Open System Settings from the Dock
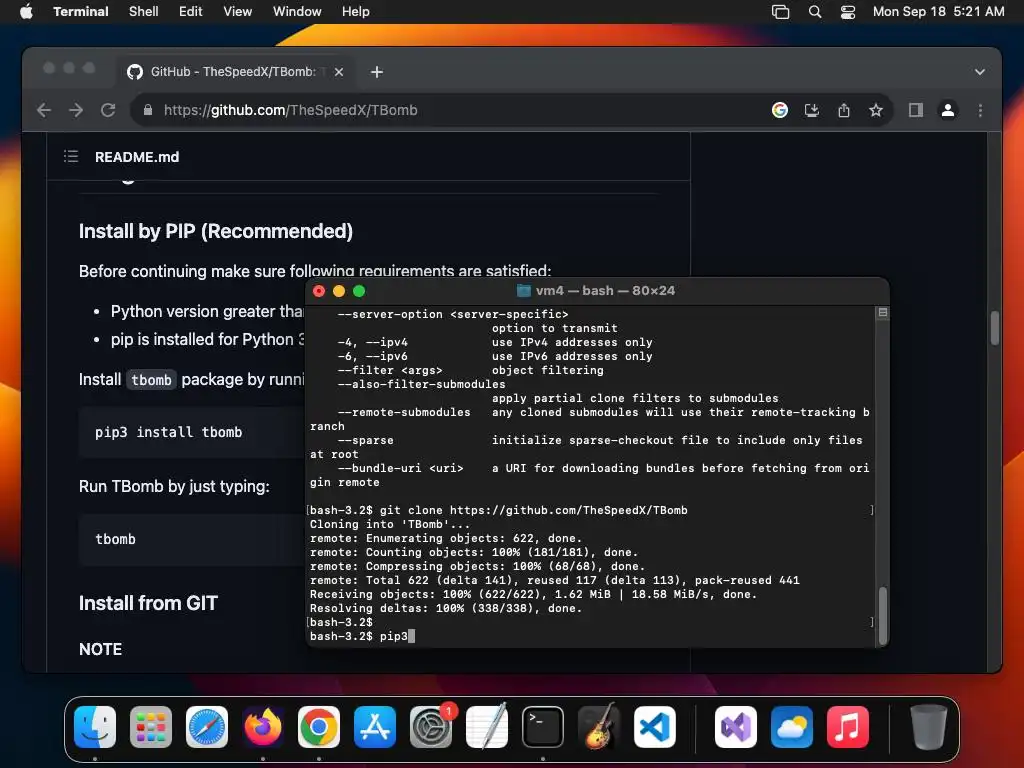 click(x=431, y=727)
